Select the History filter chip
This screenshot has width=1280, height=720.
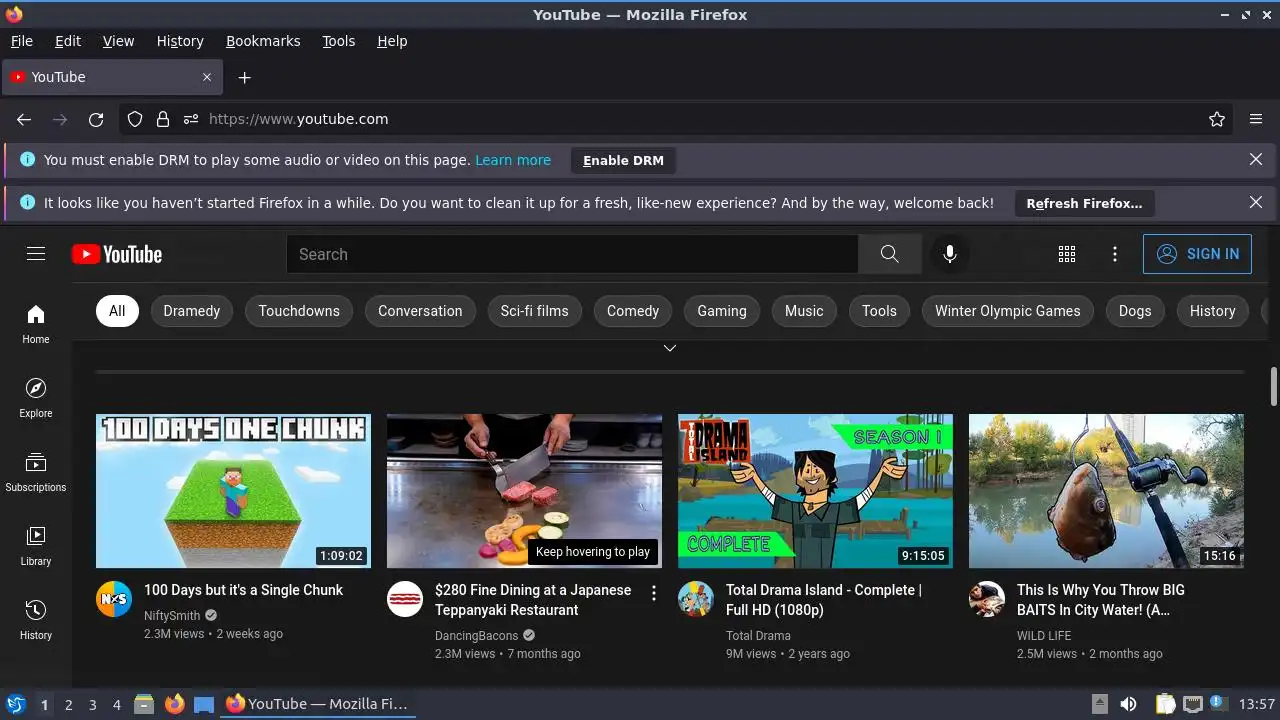[1212, 311]
